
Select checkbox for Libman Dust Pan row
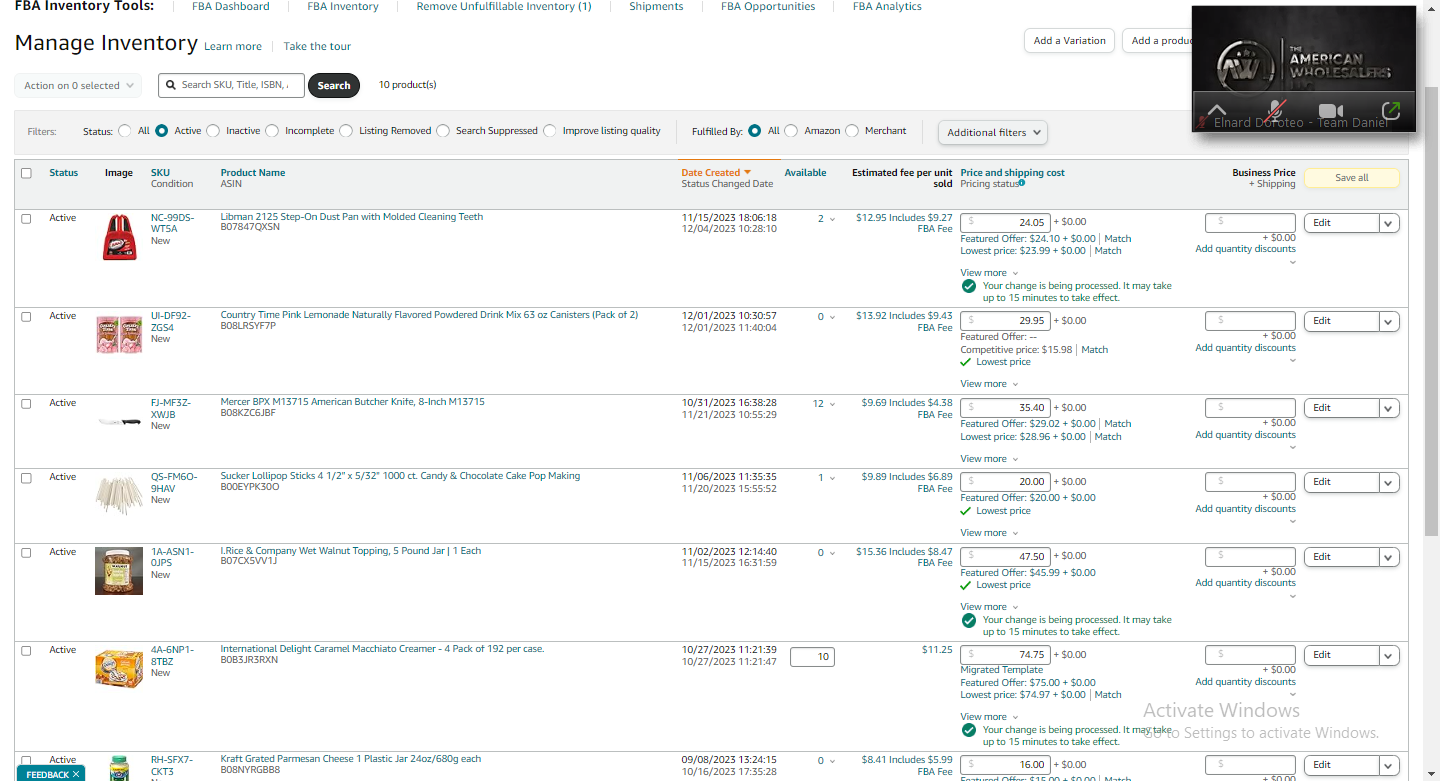click(27, 218)
